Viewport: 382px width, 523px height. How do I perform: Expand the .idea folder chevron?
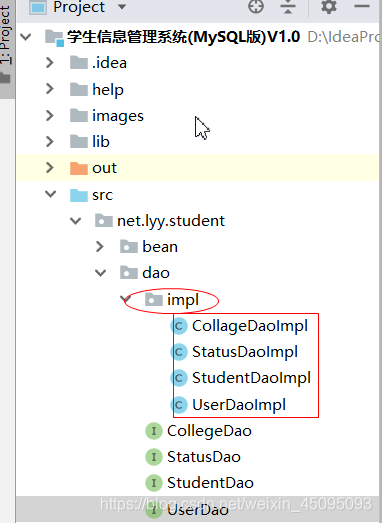coord(50,62)
